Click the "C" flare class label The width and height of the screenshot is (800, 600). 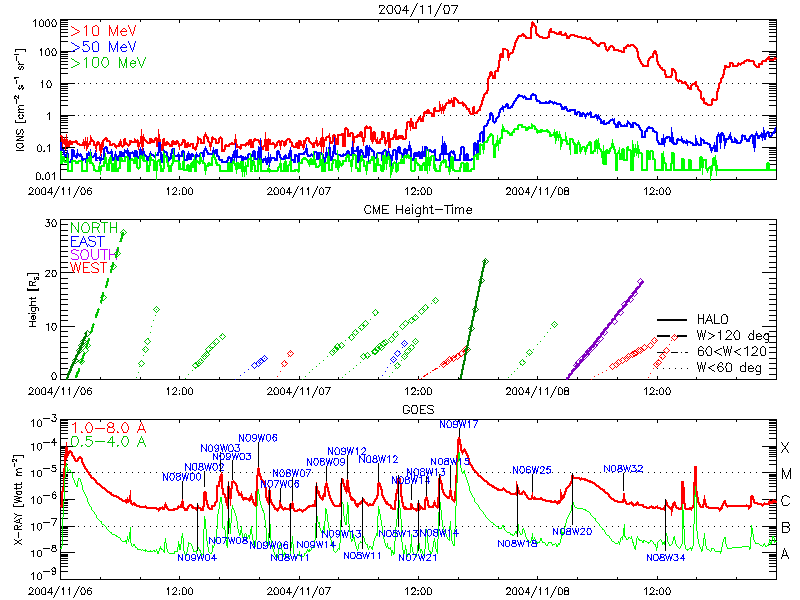[786, 501]
